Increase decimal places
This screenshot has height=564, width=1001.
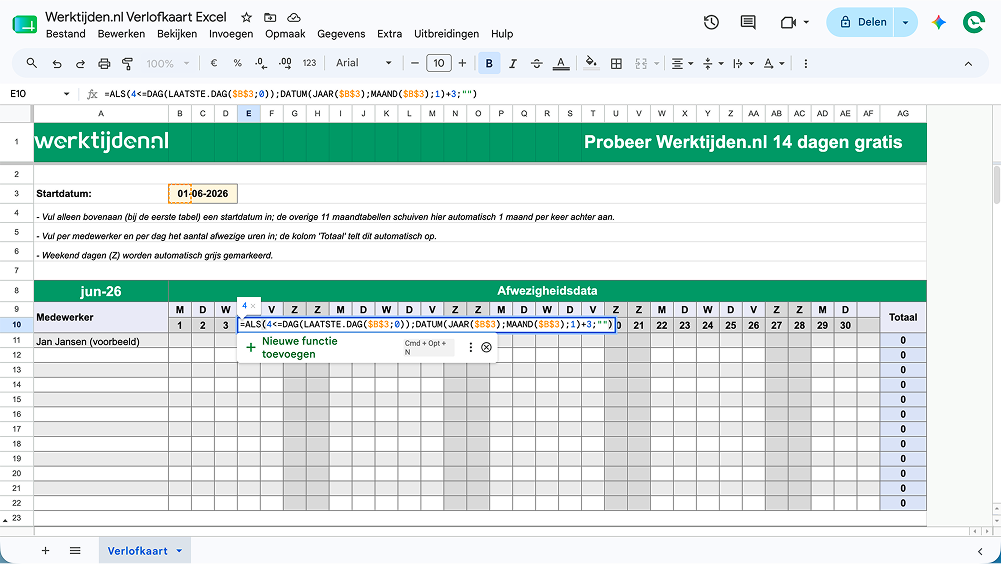285,63
